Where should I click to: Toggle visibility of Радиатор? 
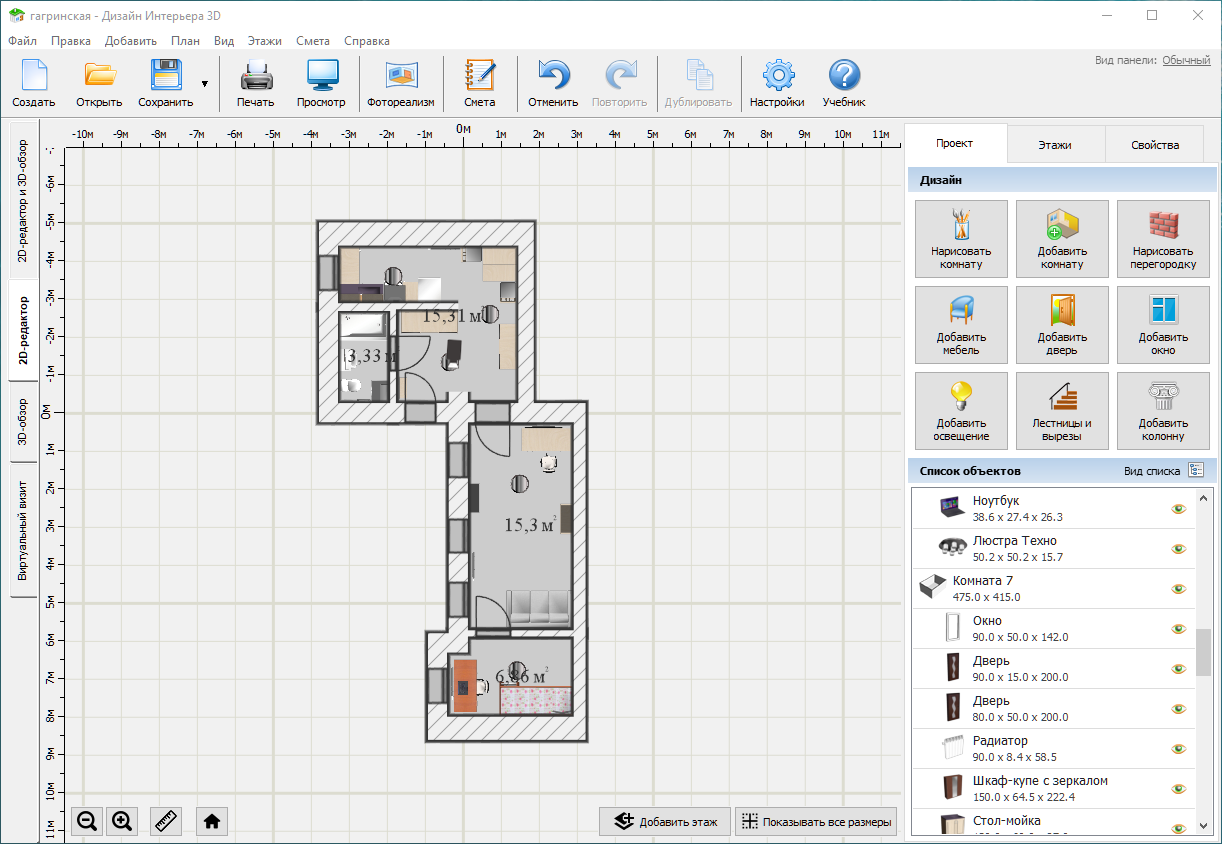pyautogui.click(x=1178, y=749)
